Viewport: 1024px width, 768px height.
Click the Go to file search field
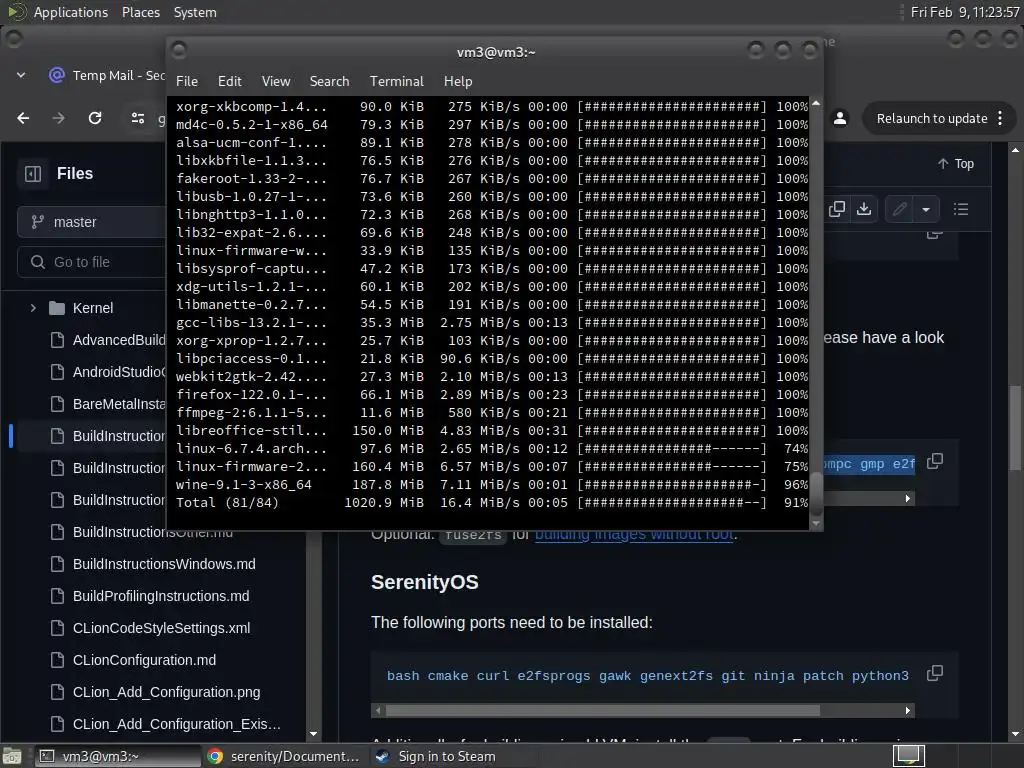pyautogui.click(x=91, y=262)
